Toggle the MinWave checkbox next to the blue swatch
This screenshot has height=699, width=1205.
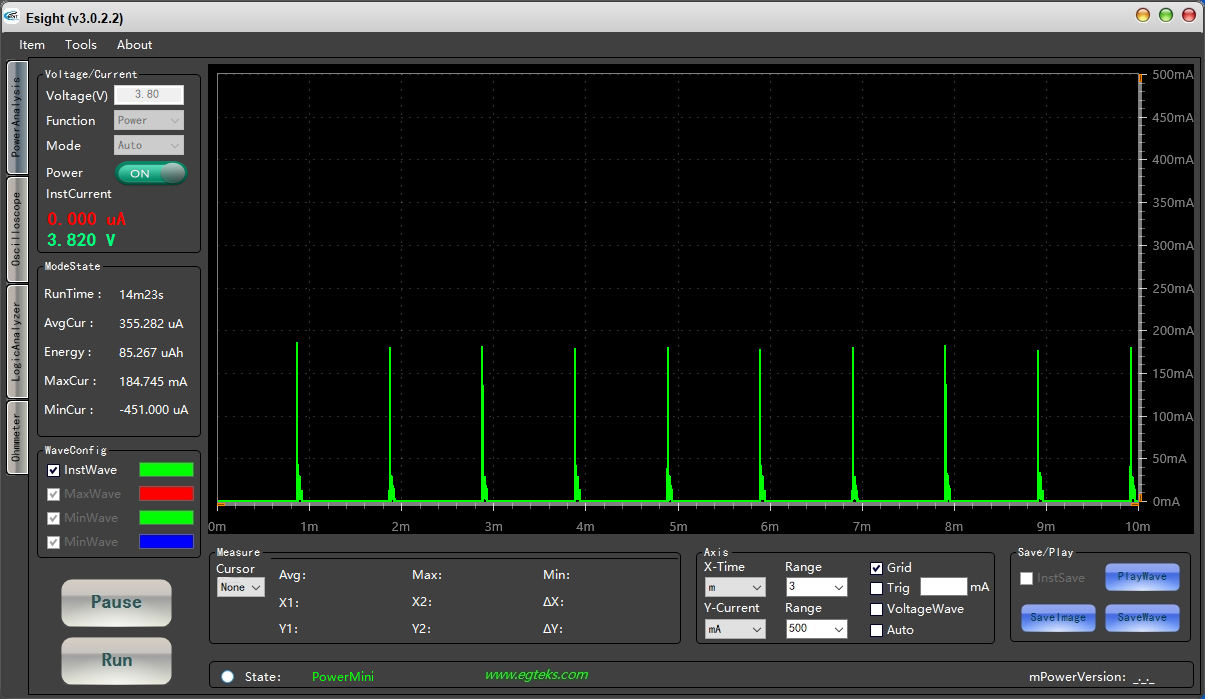[54, 542]
